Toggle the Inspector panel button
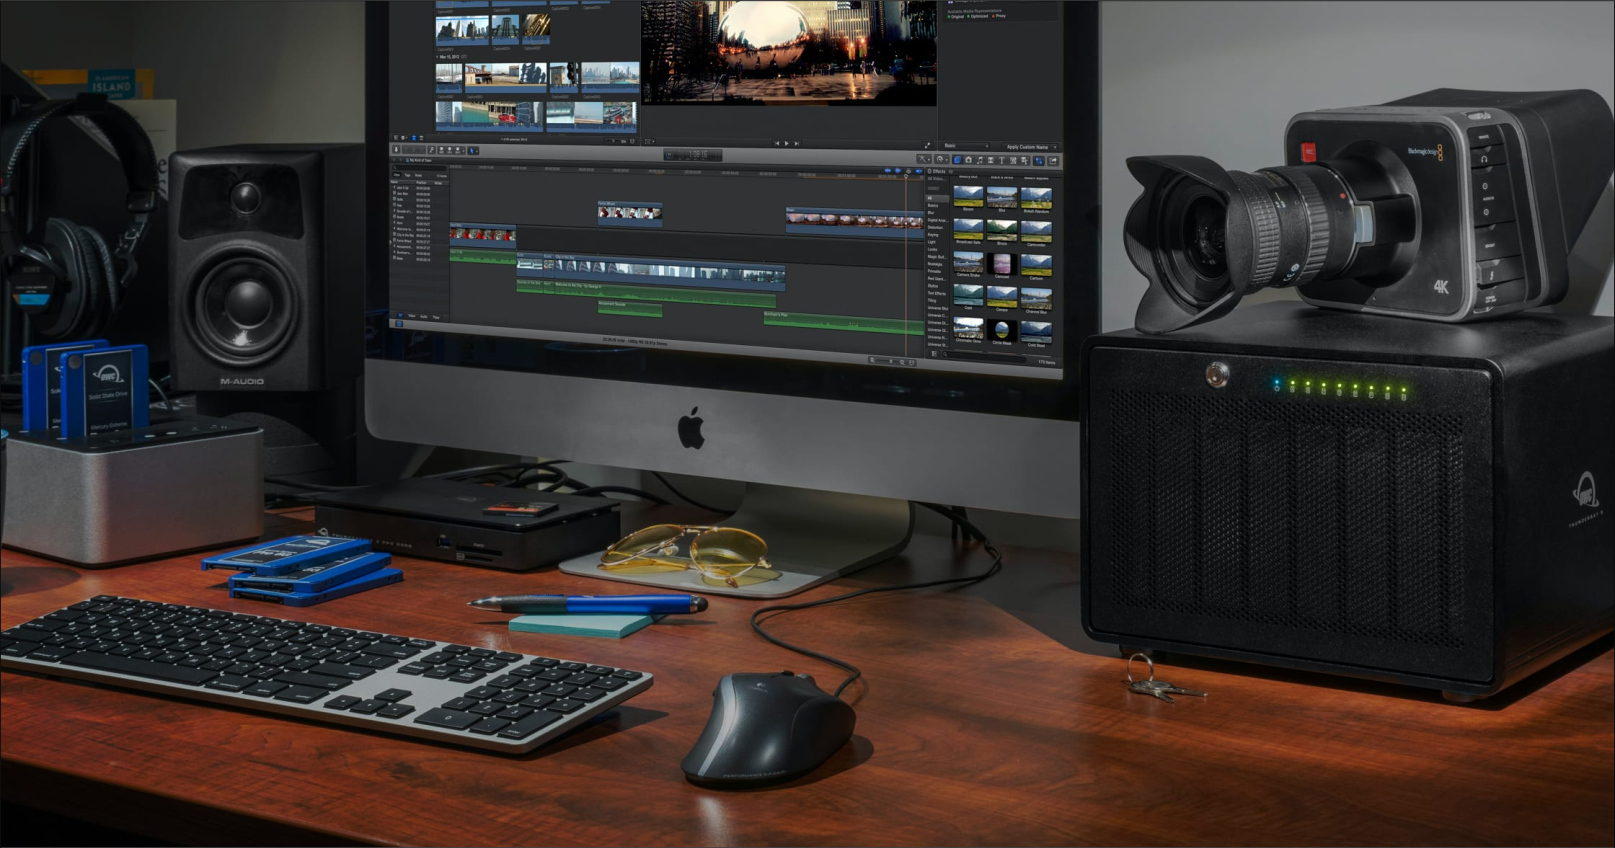The width and height of the screenshot is (1615, 848). click(x=1038, y=161)
